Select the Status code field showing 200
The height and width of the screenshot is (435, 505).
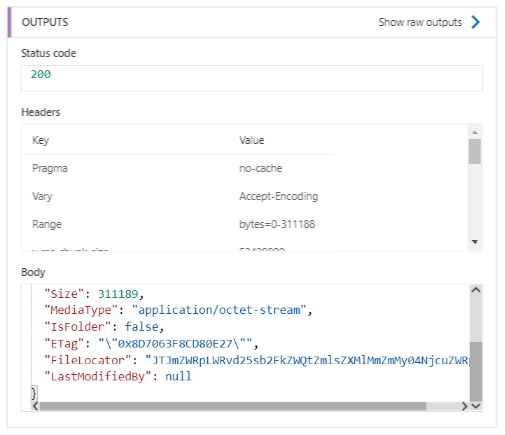pos(252,78)
